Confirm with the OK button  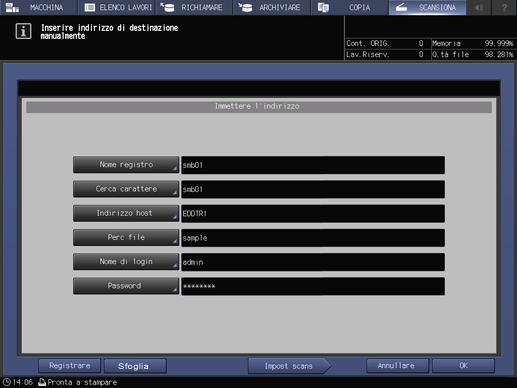(x=463, y=366)
